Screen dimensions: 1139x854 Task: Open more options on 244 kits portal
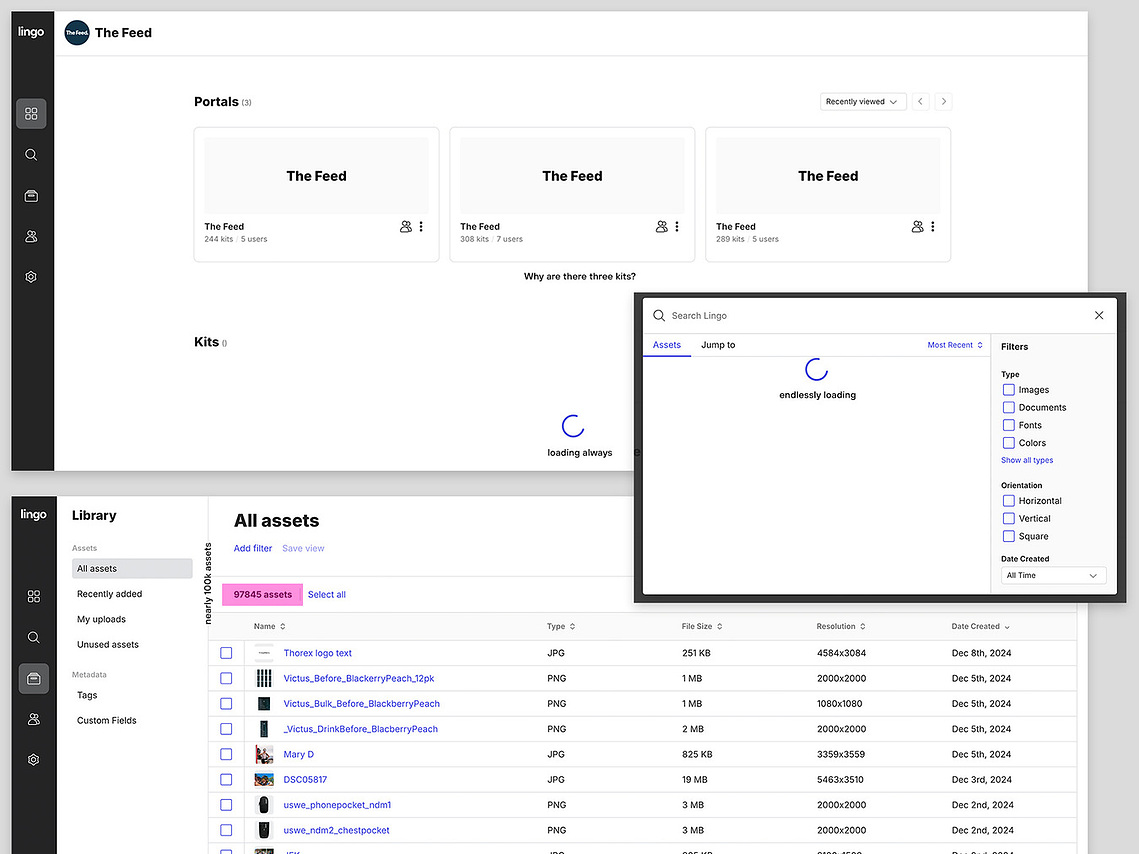421,227
